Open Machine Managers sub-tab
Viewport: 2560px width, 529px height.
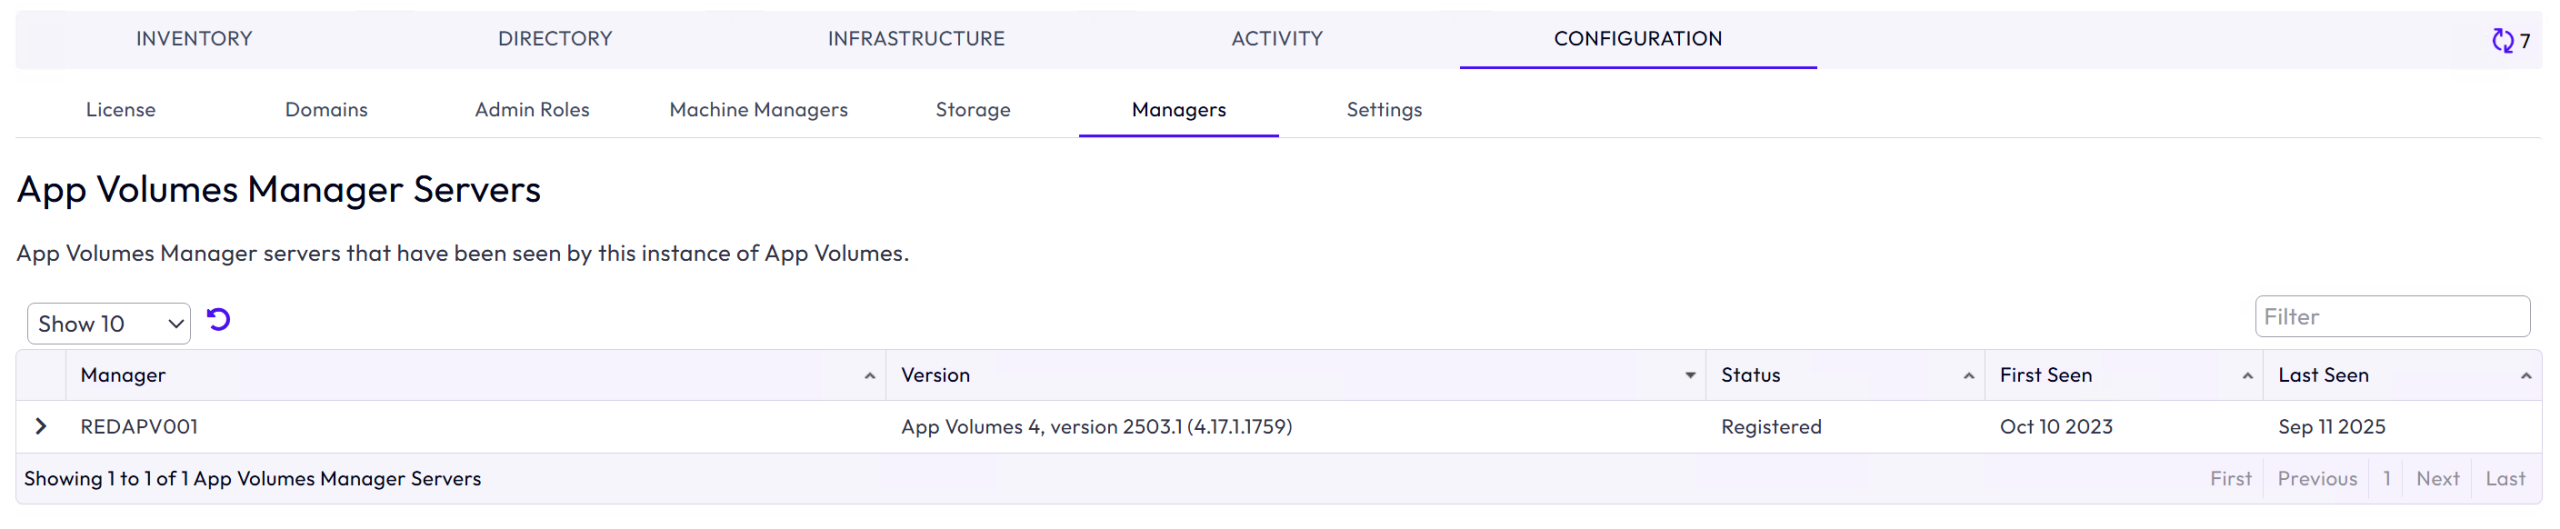tap(758, 110)
